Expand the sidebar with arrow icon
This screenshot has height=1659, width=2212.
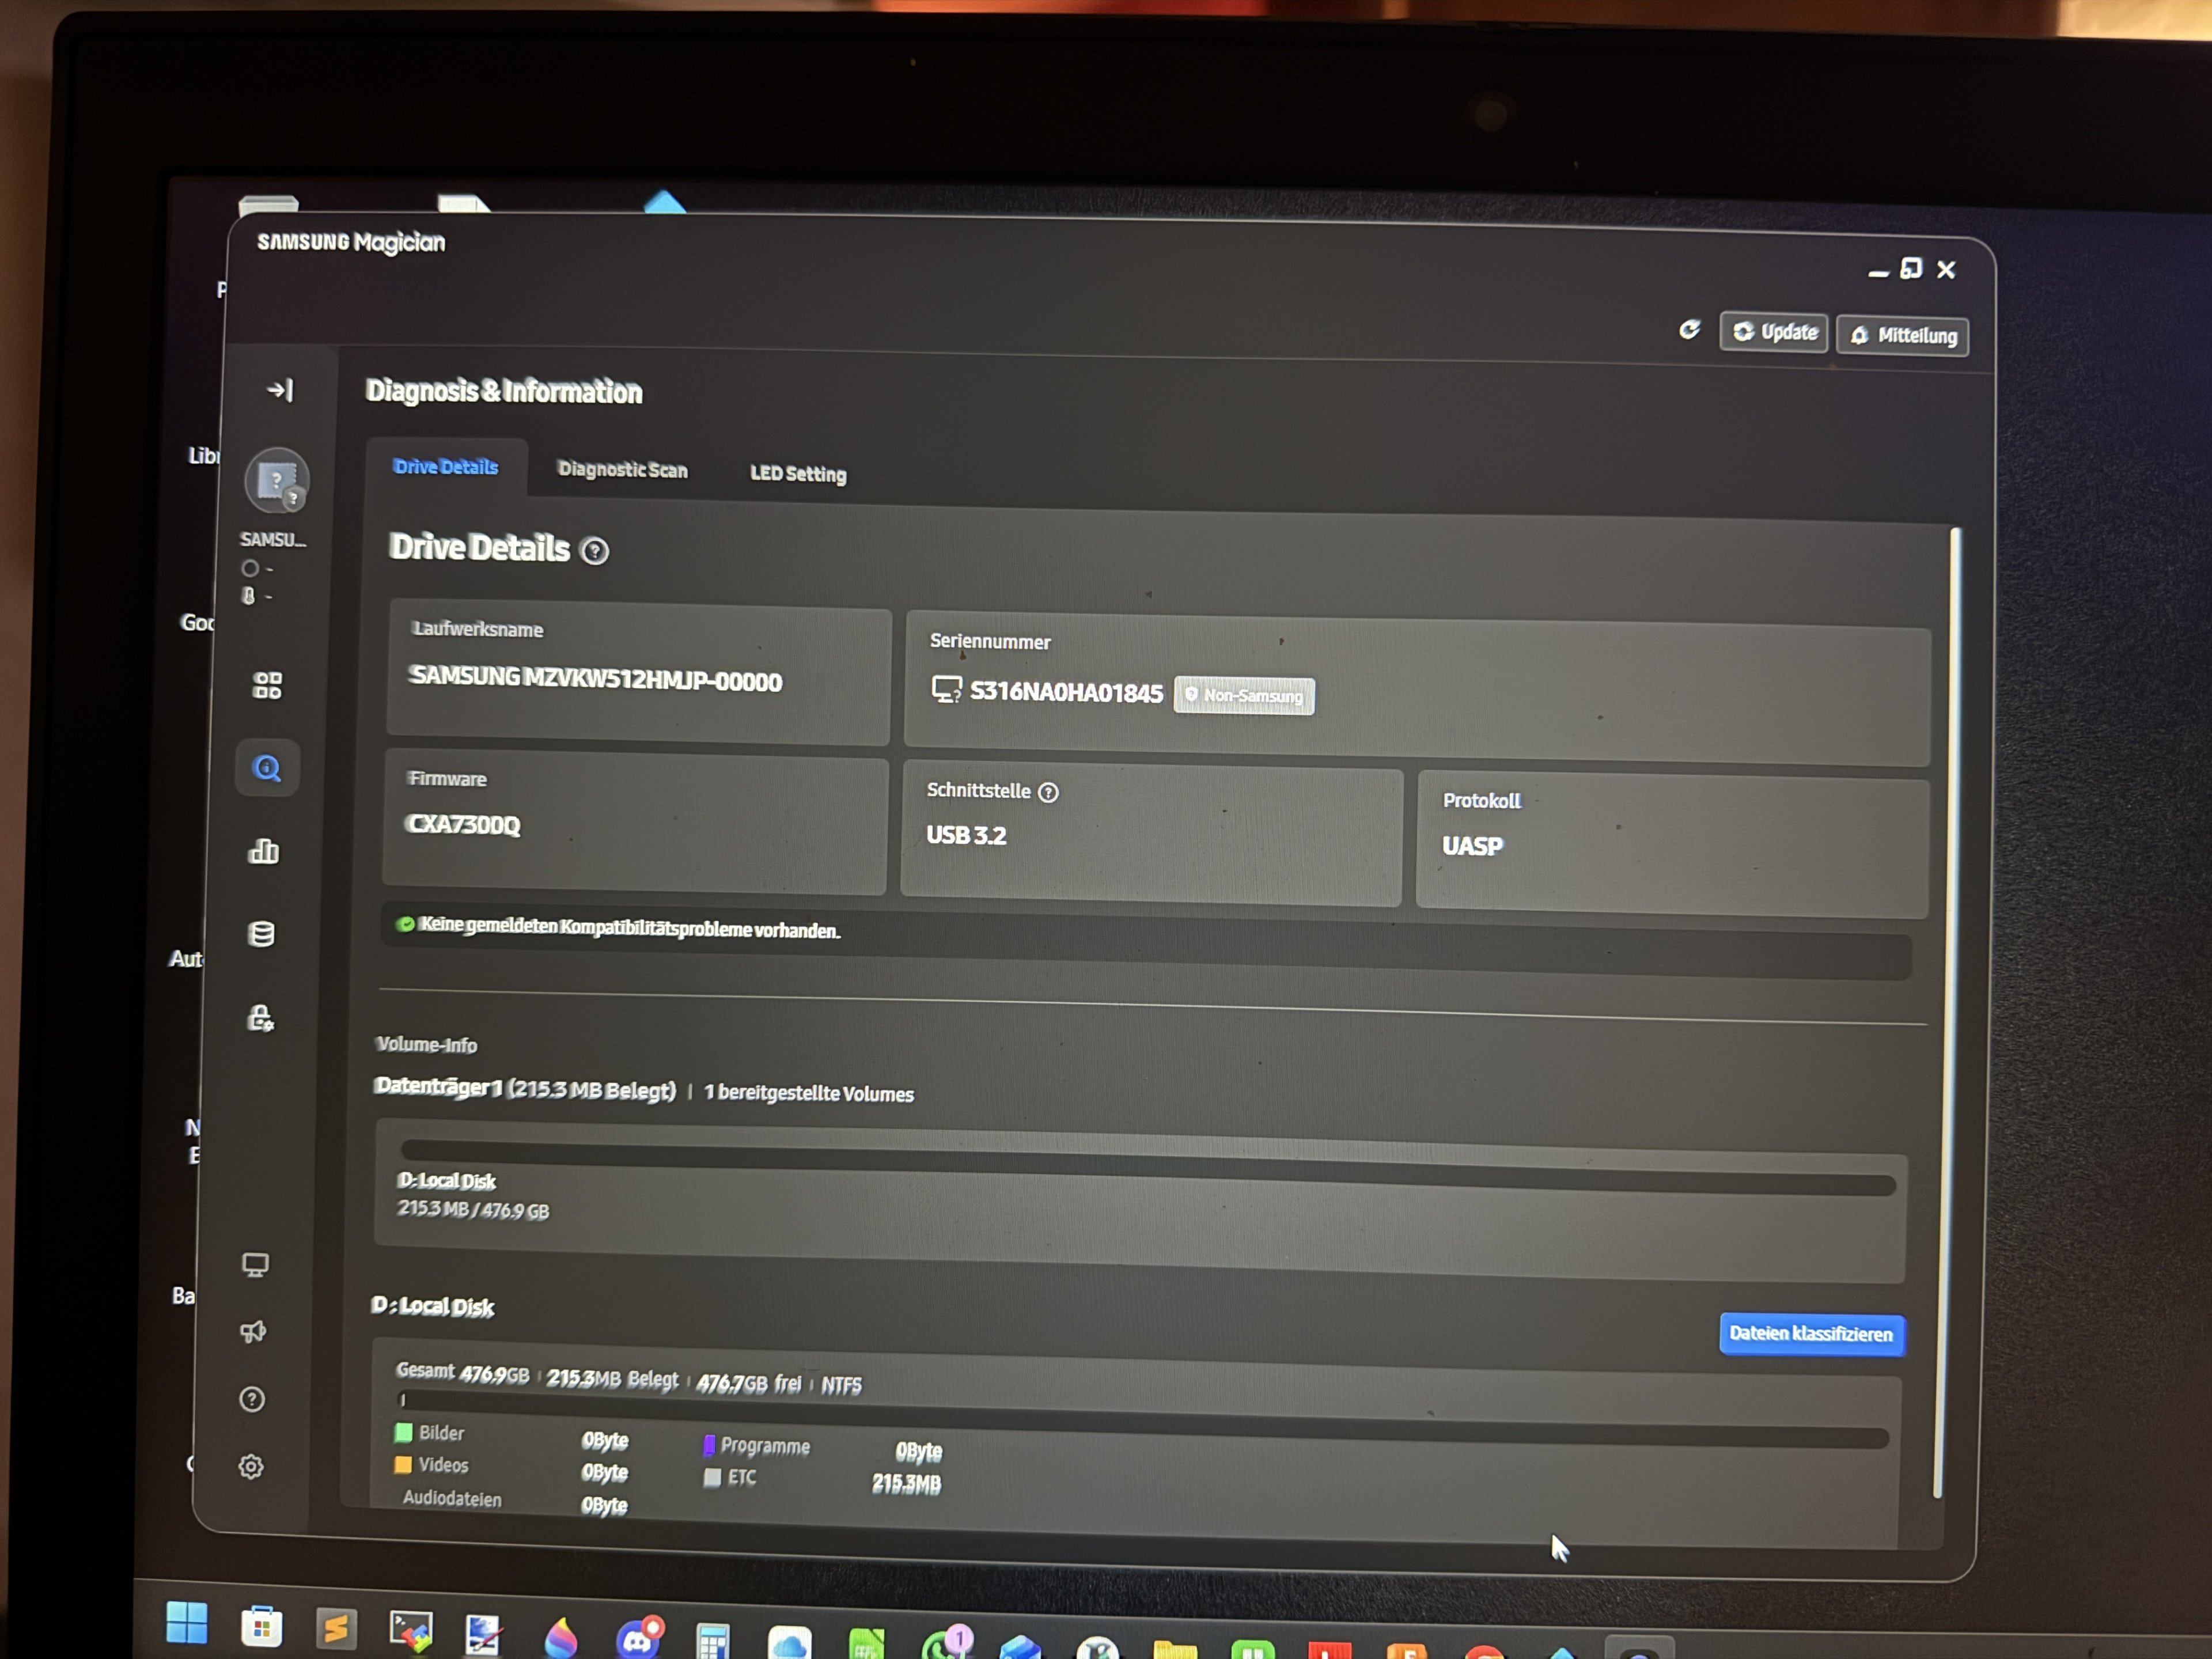pyautogui.click(x=281, y=389)
